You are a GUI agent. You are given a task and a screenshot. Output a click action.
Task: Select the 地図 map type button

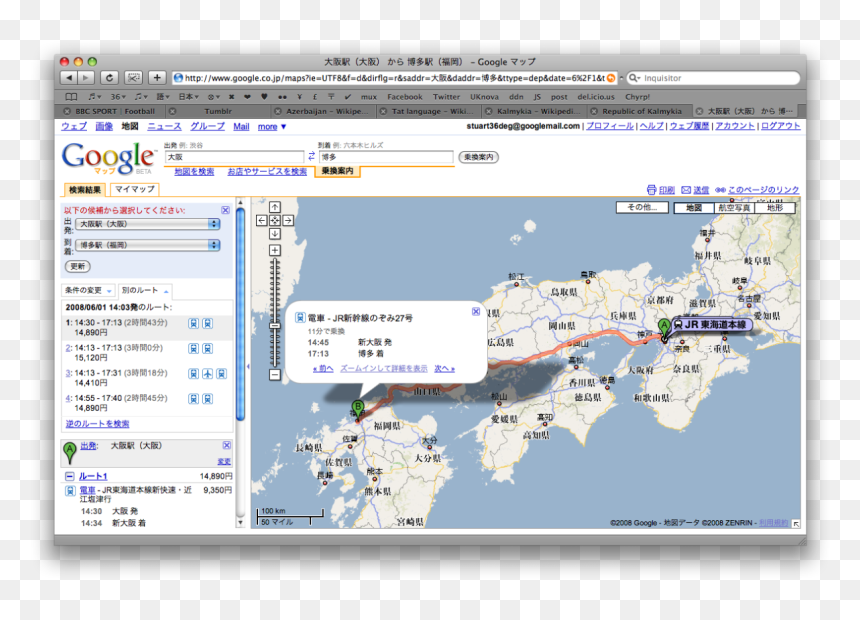(x=694, y=207)
